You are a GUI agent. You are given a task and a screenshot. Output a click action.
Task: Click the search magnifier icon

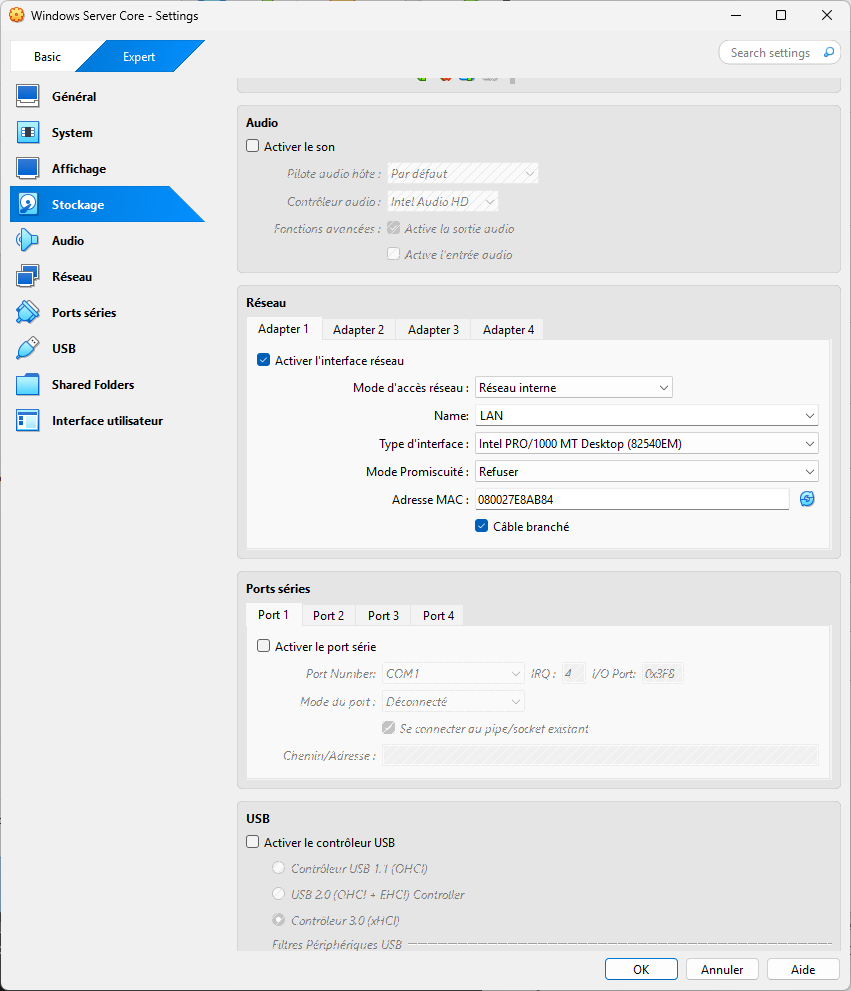829,52
